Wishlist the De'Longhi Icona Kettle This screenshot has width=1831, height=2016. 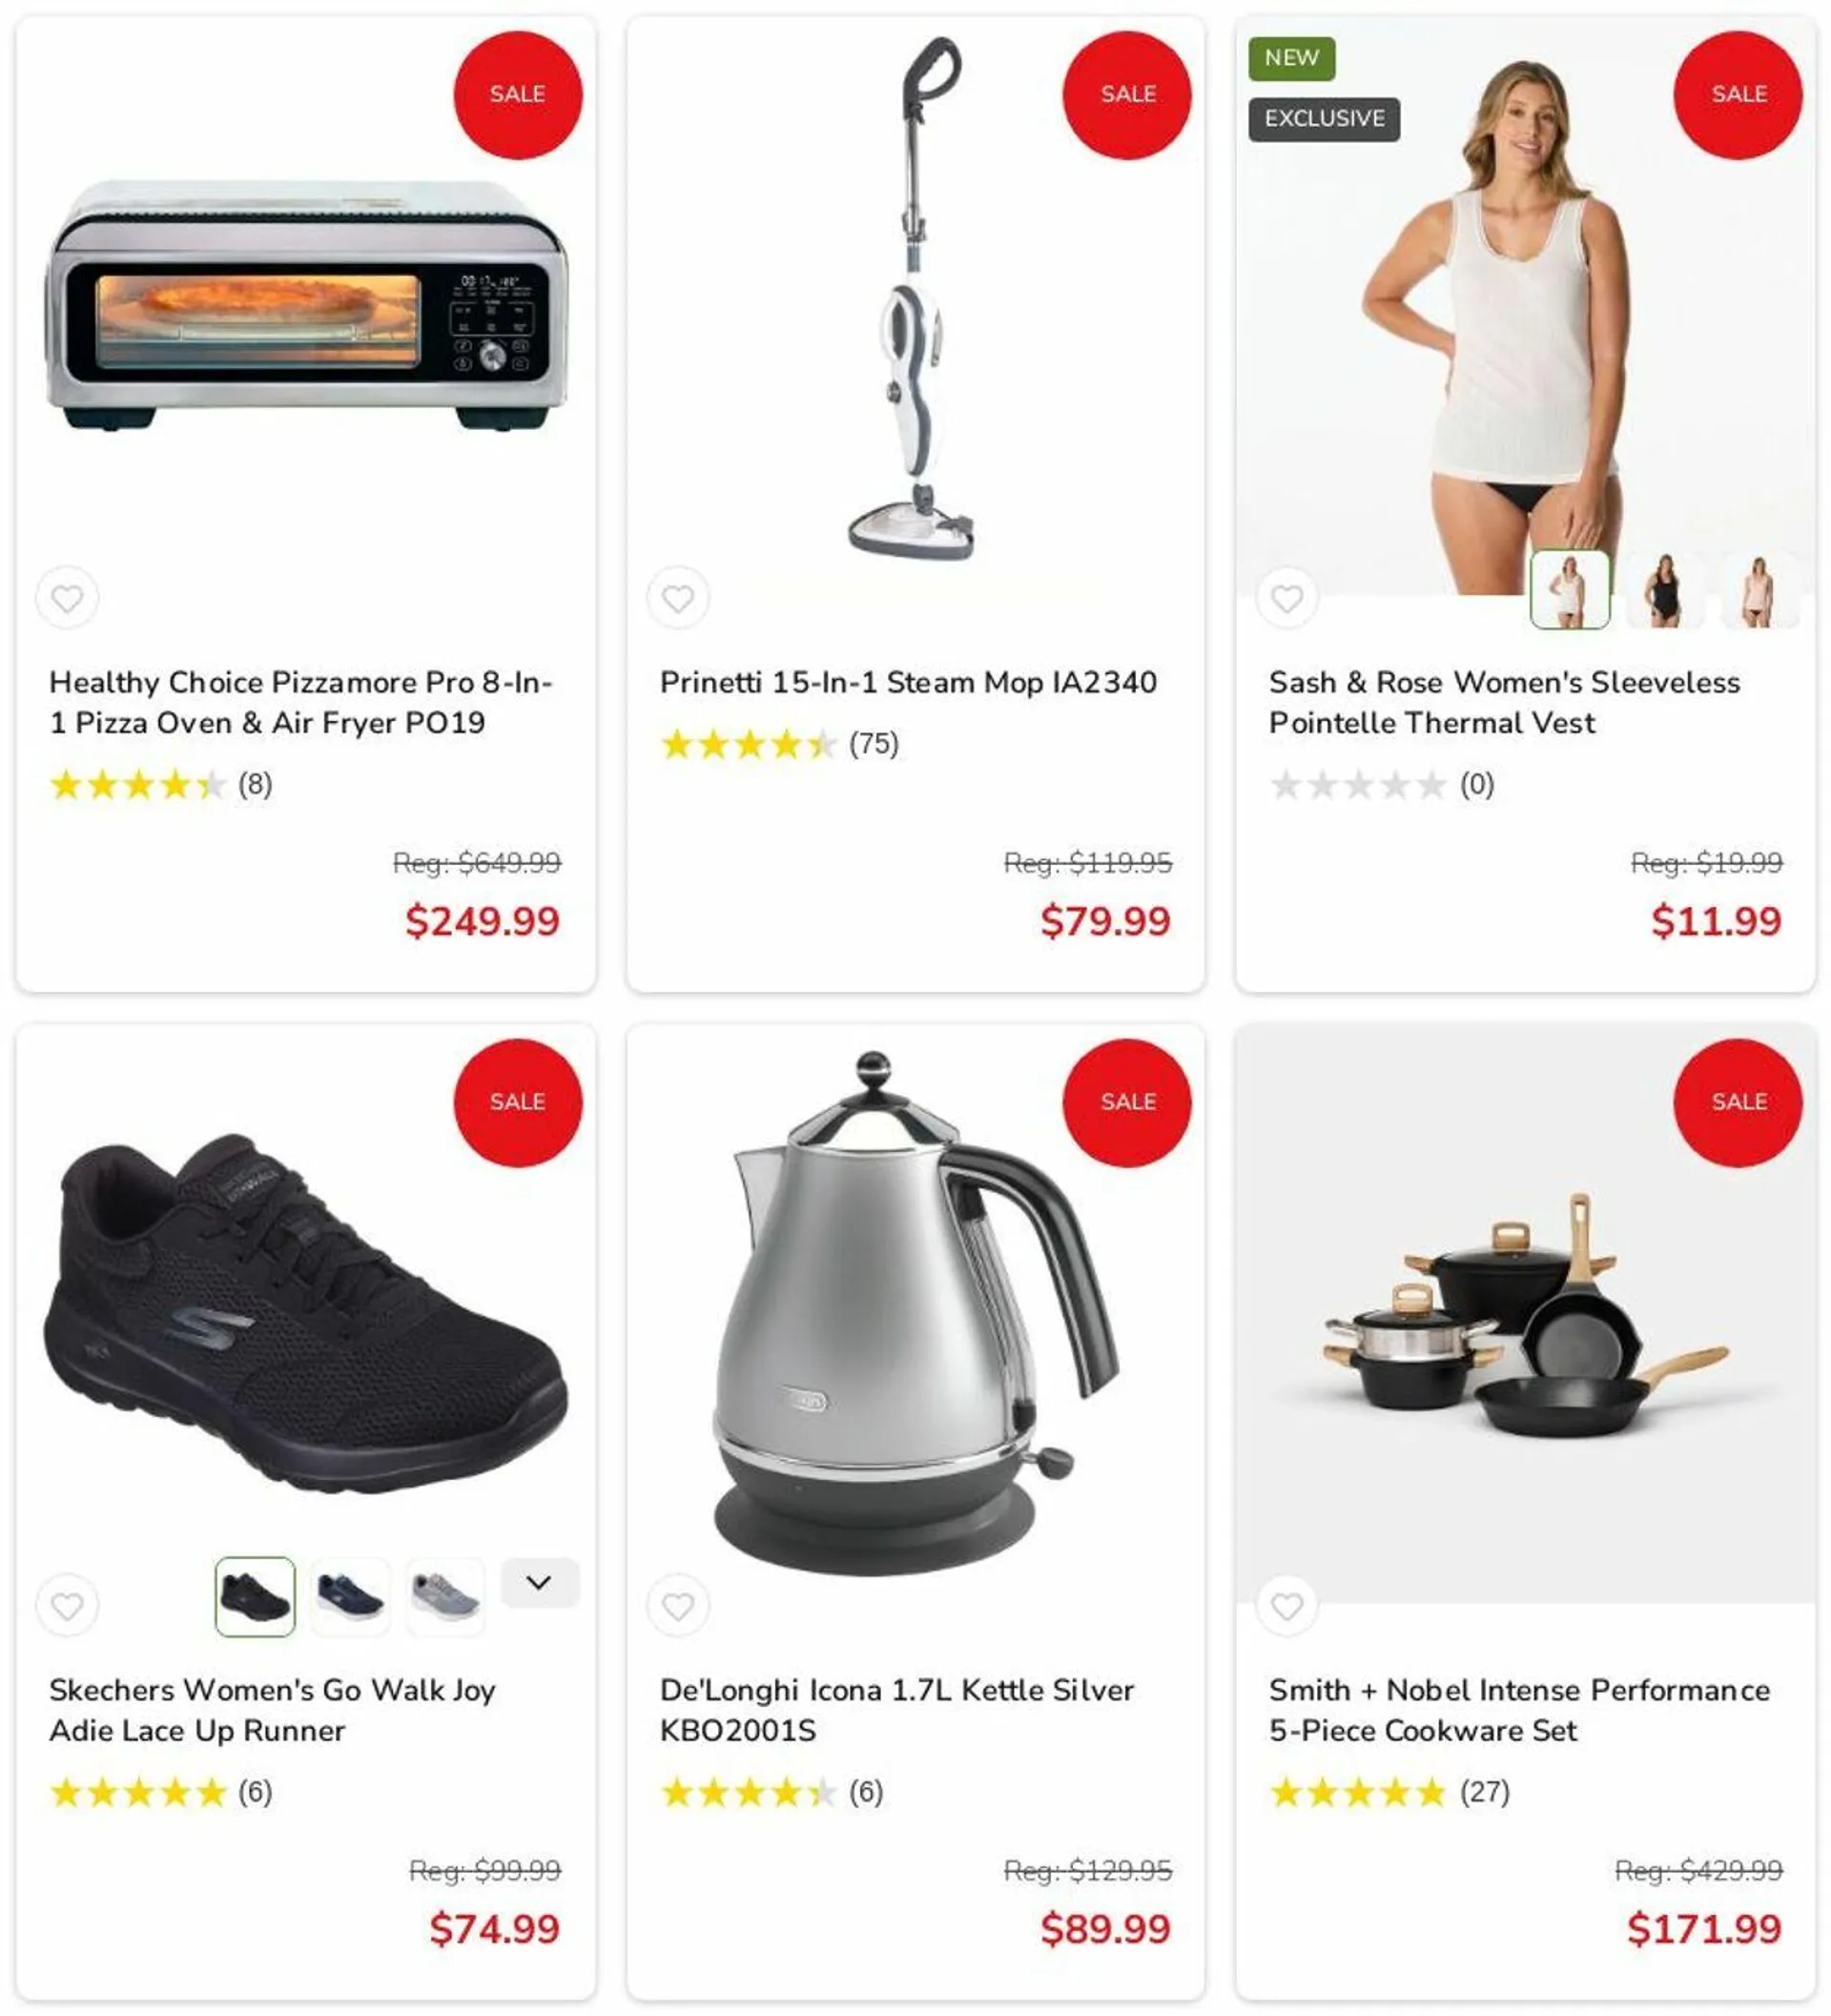point(678,1606)
